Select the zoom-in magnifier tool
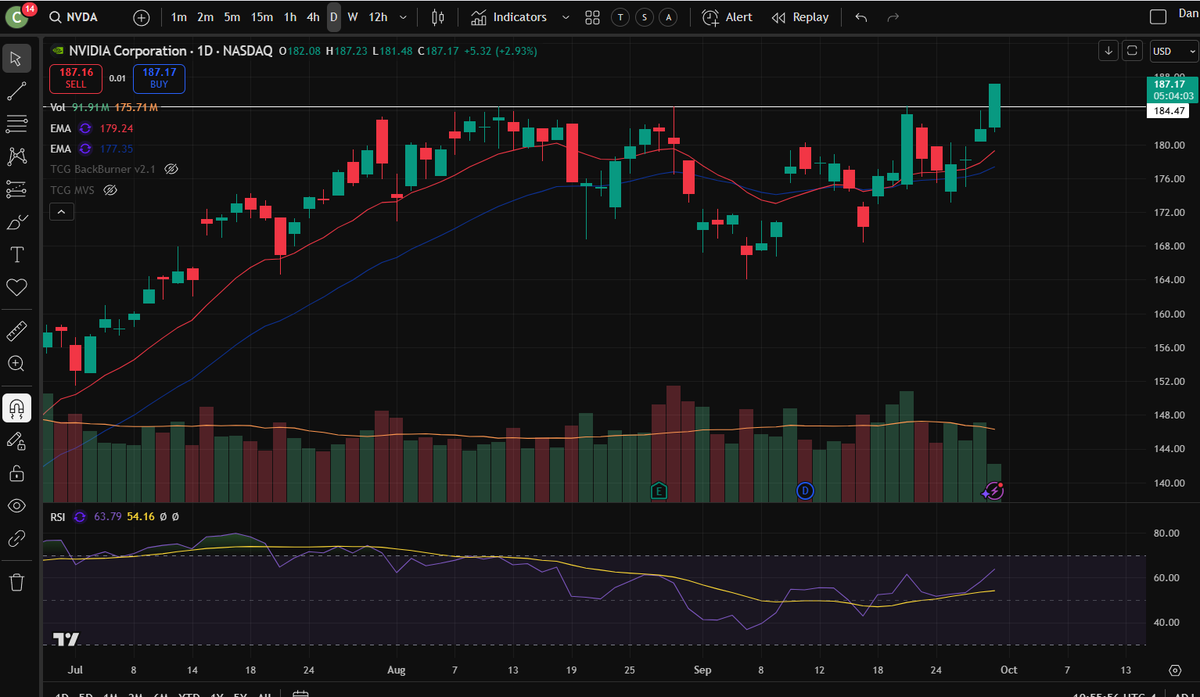1200x697 pixels. (x=16, y=363)
